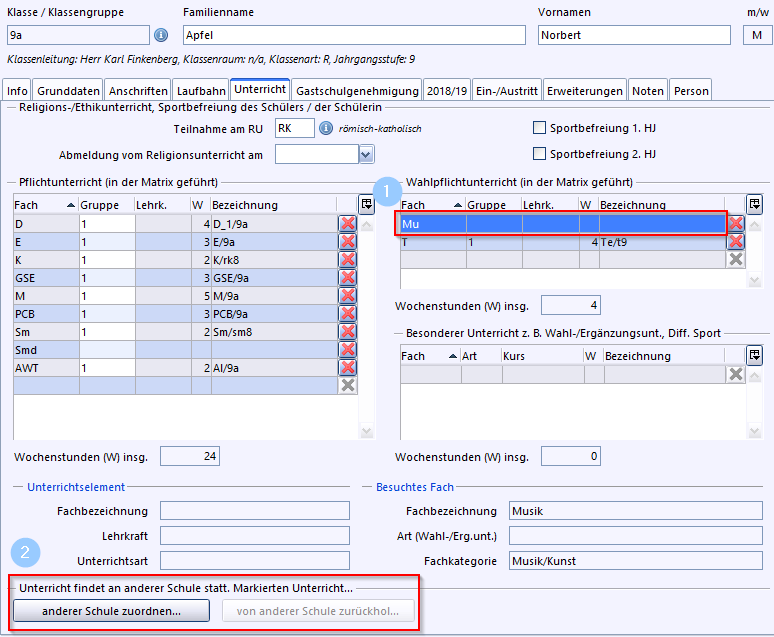Sort Pflichtunterricht by Fach column

tap(45, 205)
